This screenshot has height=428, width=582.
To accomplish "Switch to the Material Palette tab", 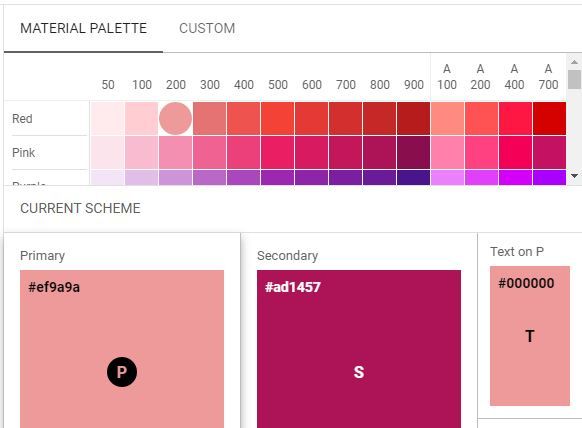I will (84, 29).
